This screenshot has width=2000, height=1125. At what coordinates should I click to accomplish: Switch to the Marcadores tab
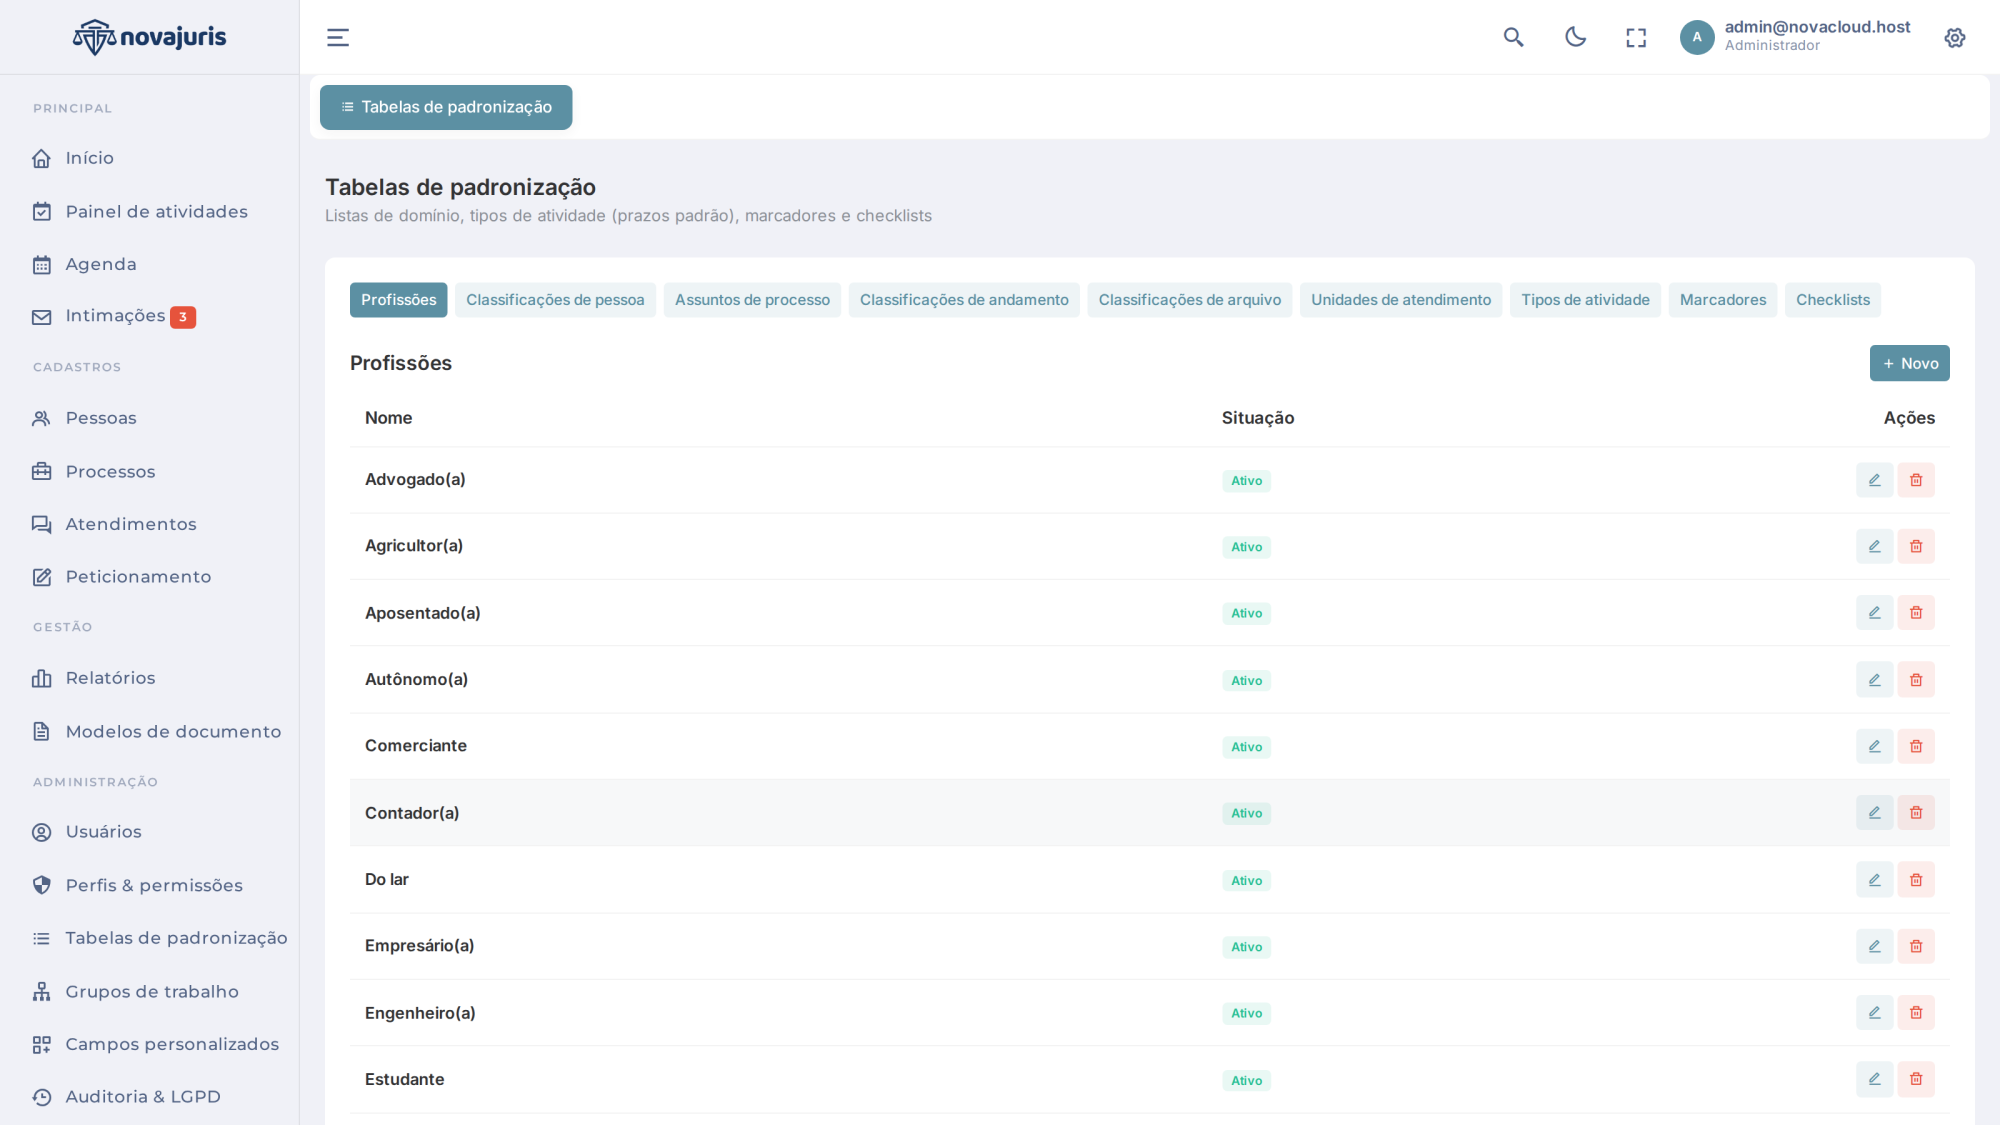click(x=1723, y=300)
